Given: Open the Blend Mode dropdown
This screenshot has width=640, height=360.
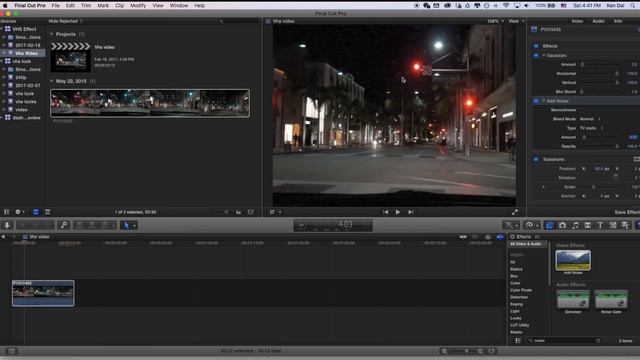Looking at the screenshot, I should click(591, 119).
